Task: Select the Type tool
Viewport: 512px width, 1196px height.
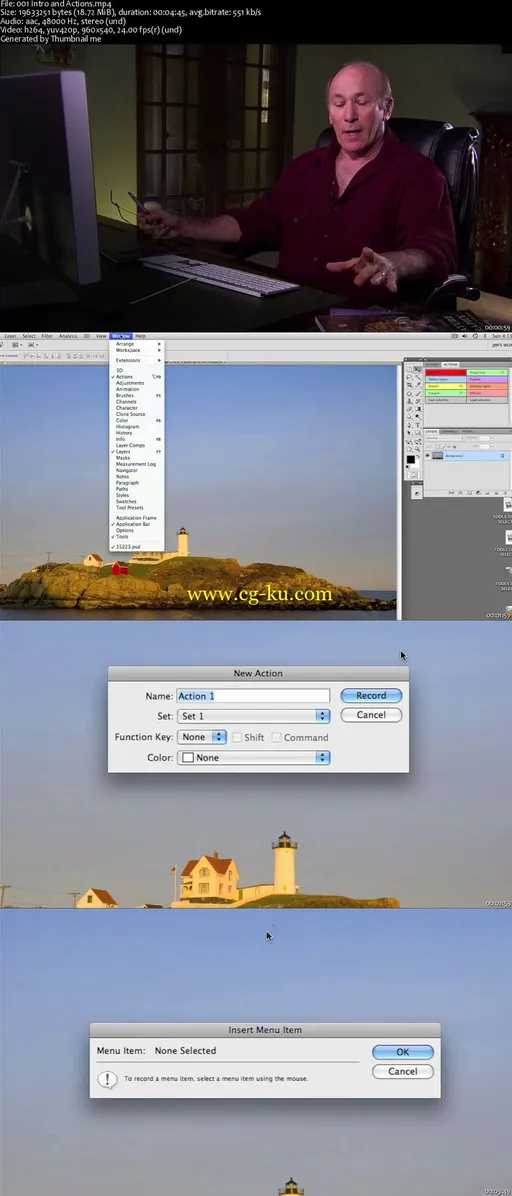Action: click(417, 425)
